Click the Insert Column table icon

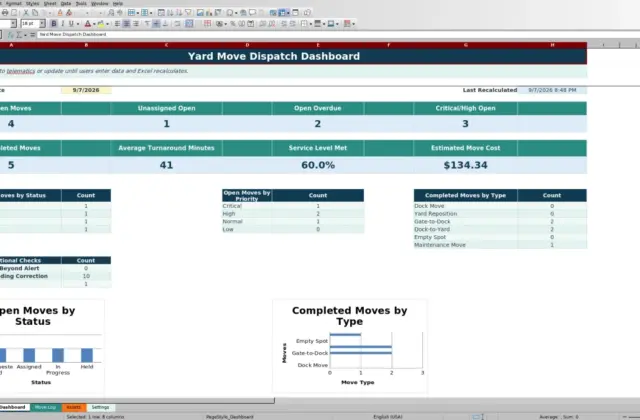tap(144, 13)
